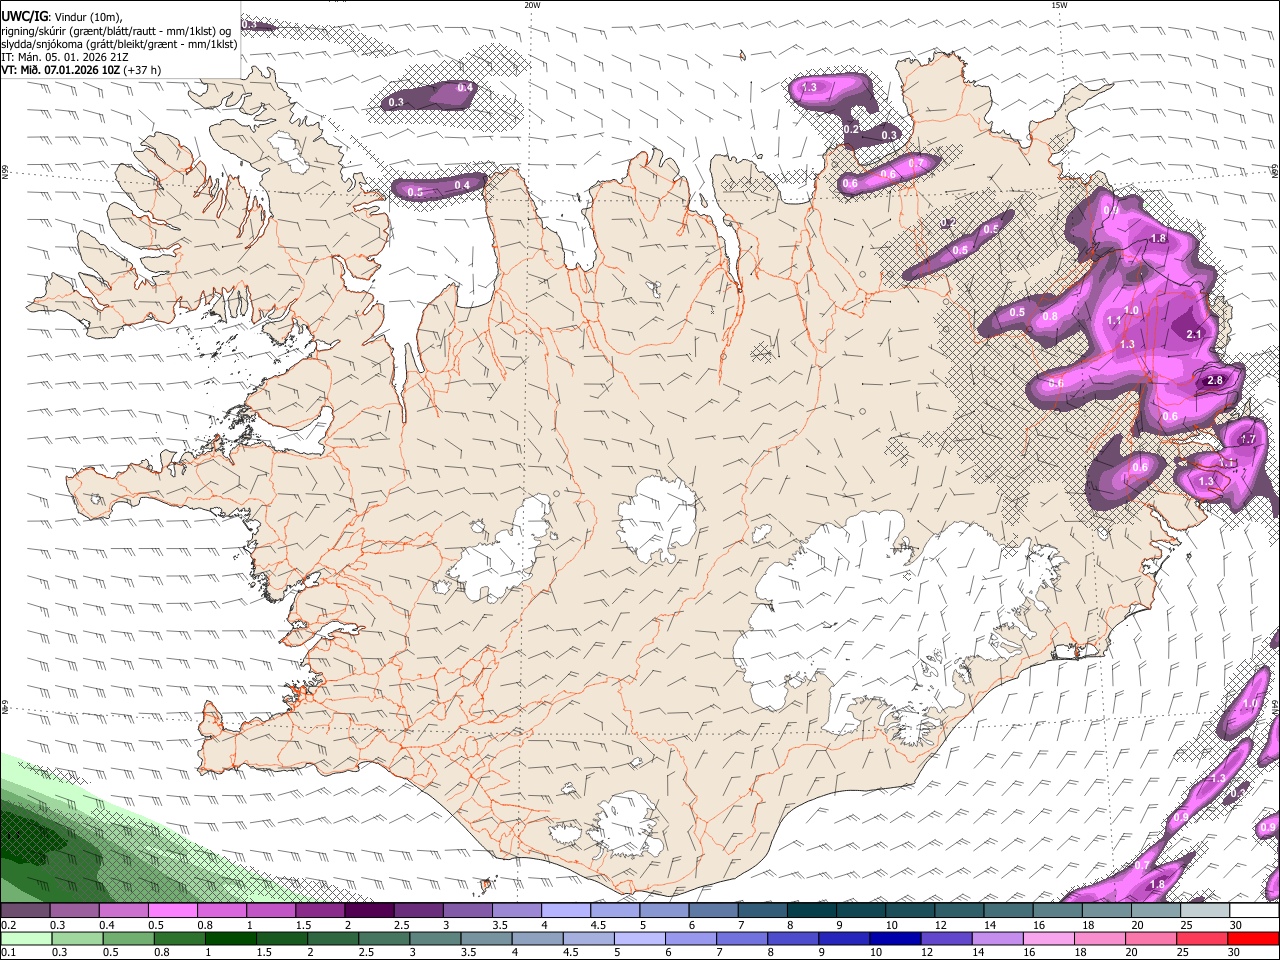
Task: Select the grey-mauve swatch above the 0.2 label
Action: [25, 910]
